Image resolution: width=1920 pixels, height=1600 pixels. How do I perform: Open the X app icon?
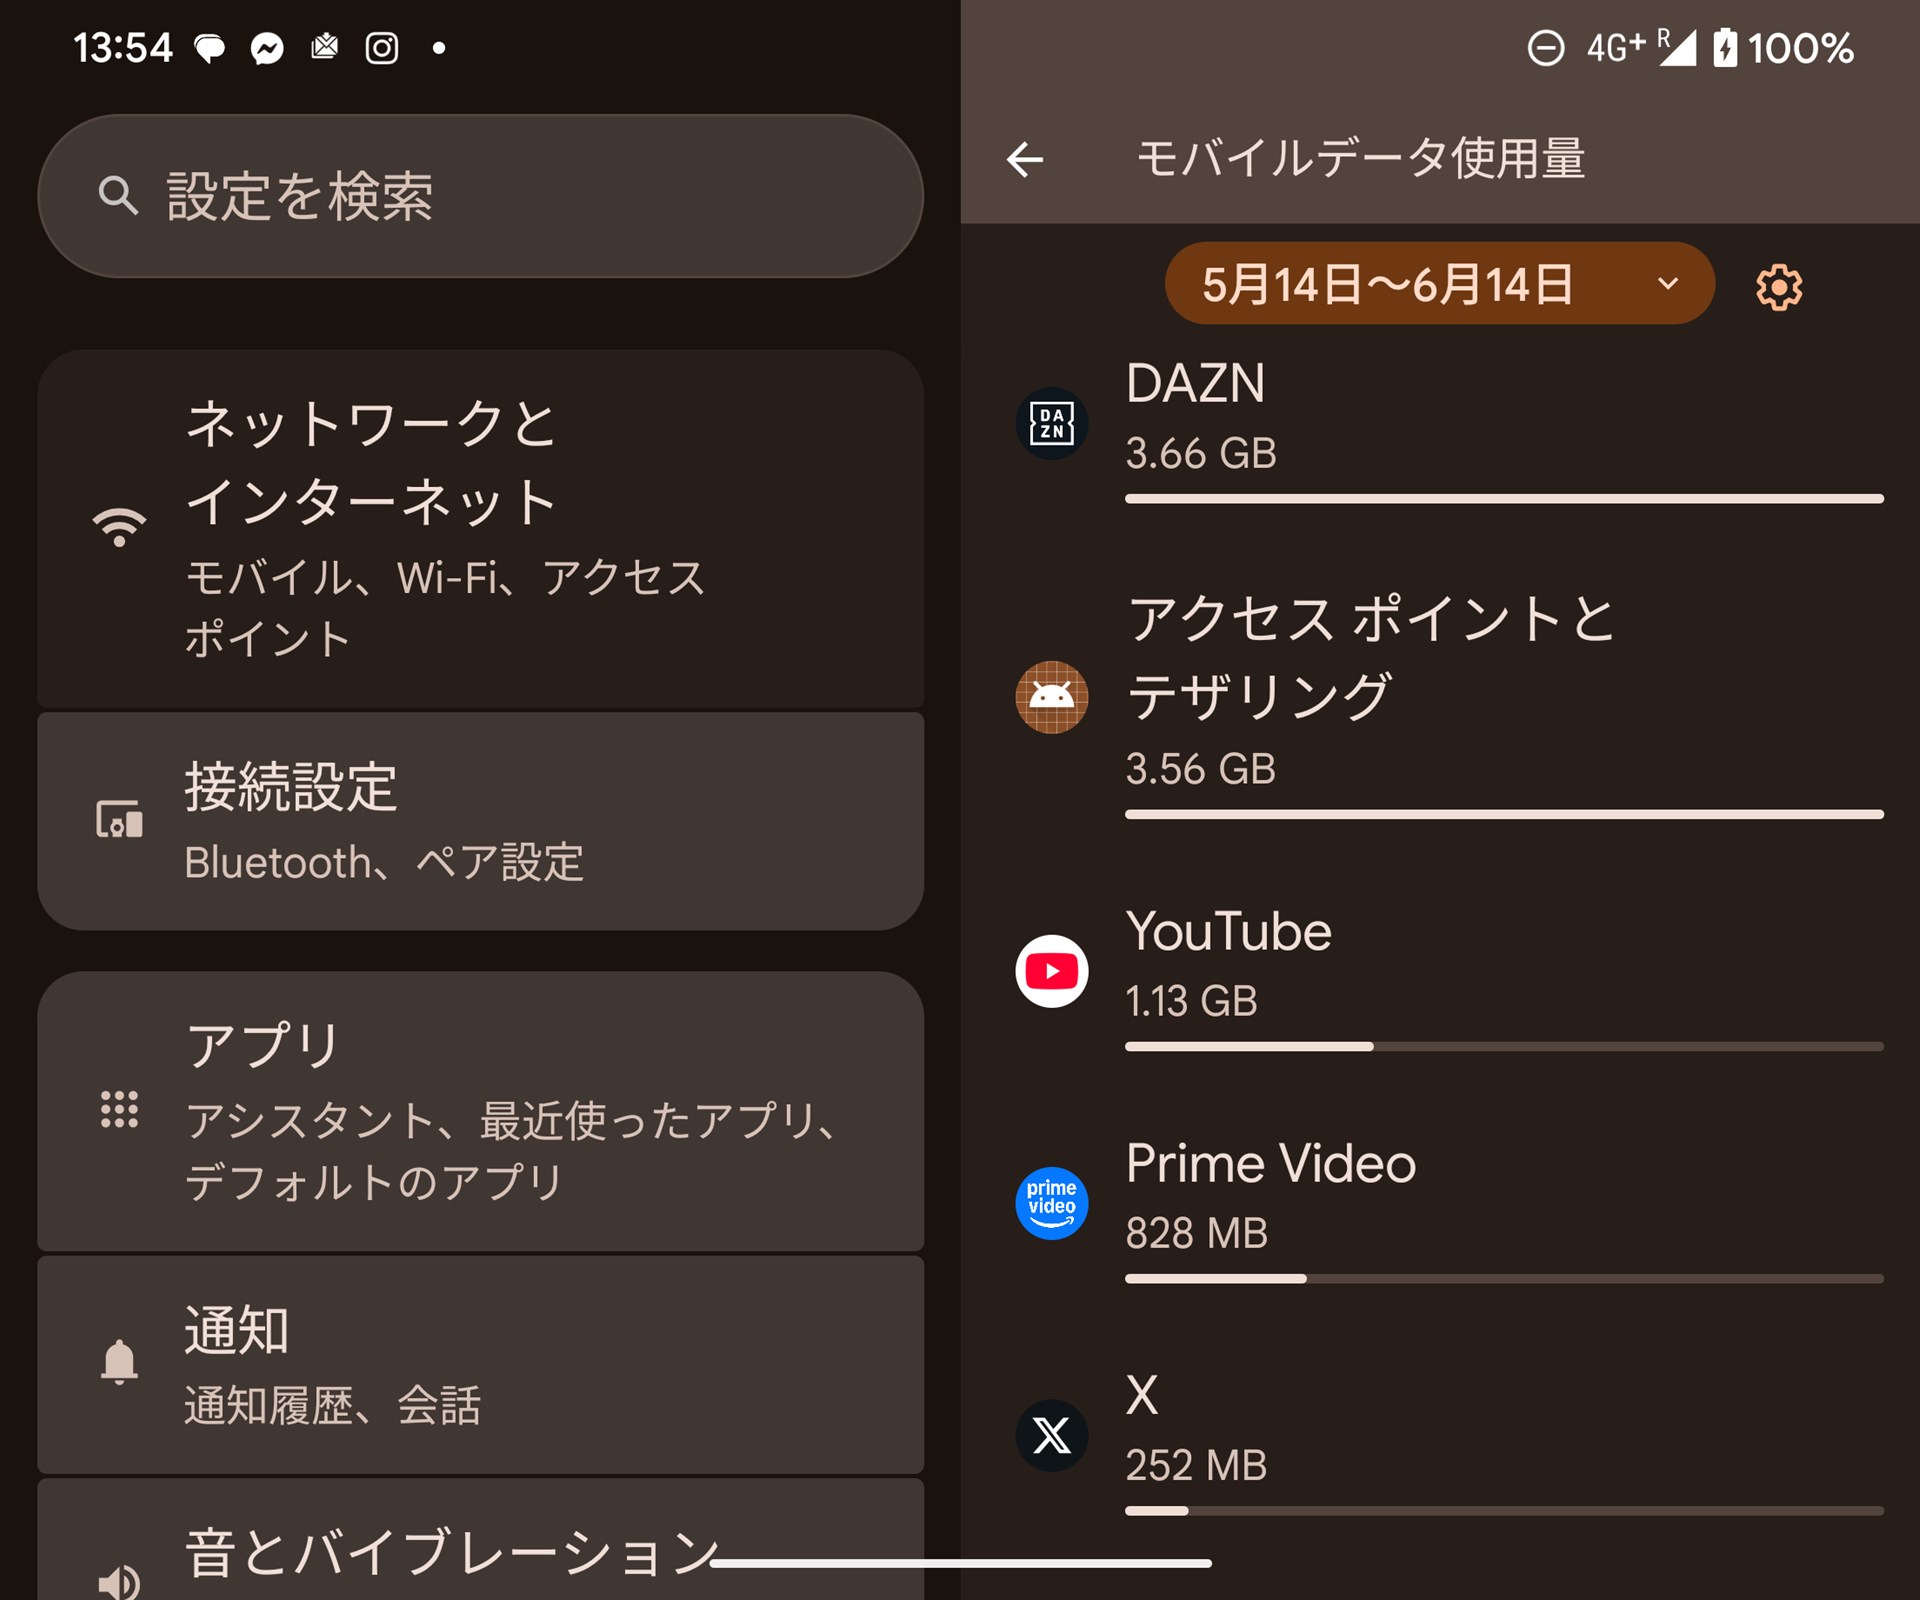(x=1050, y=1434)
